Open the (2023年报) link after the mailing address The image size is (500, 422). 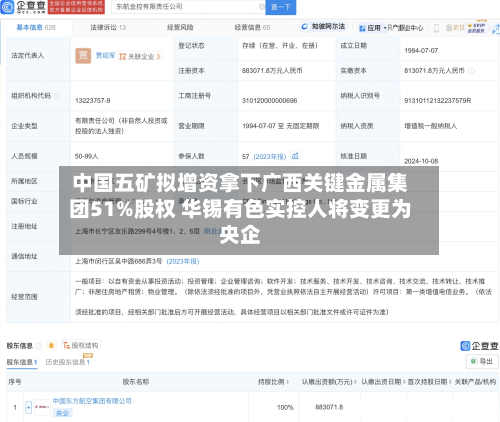point(183,261)
